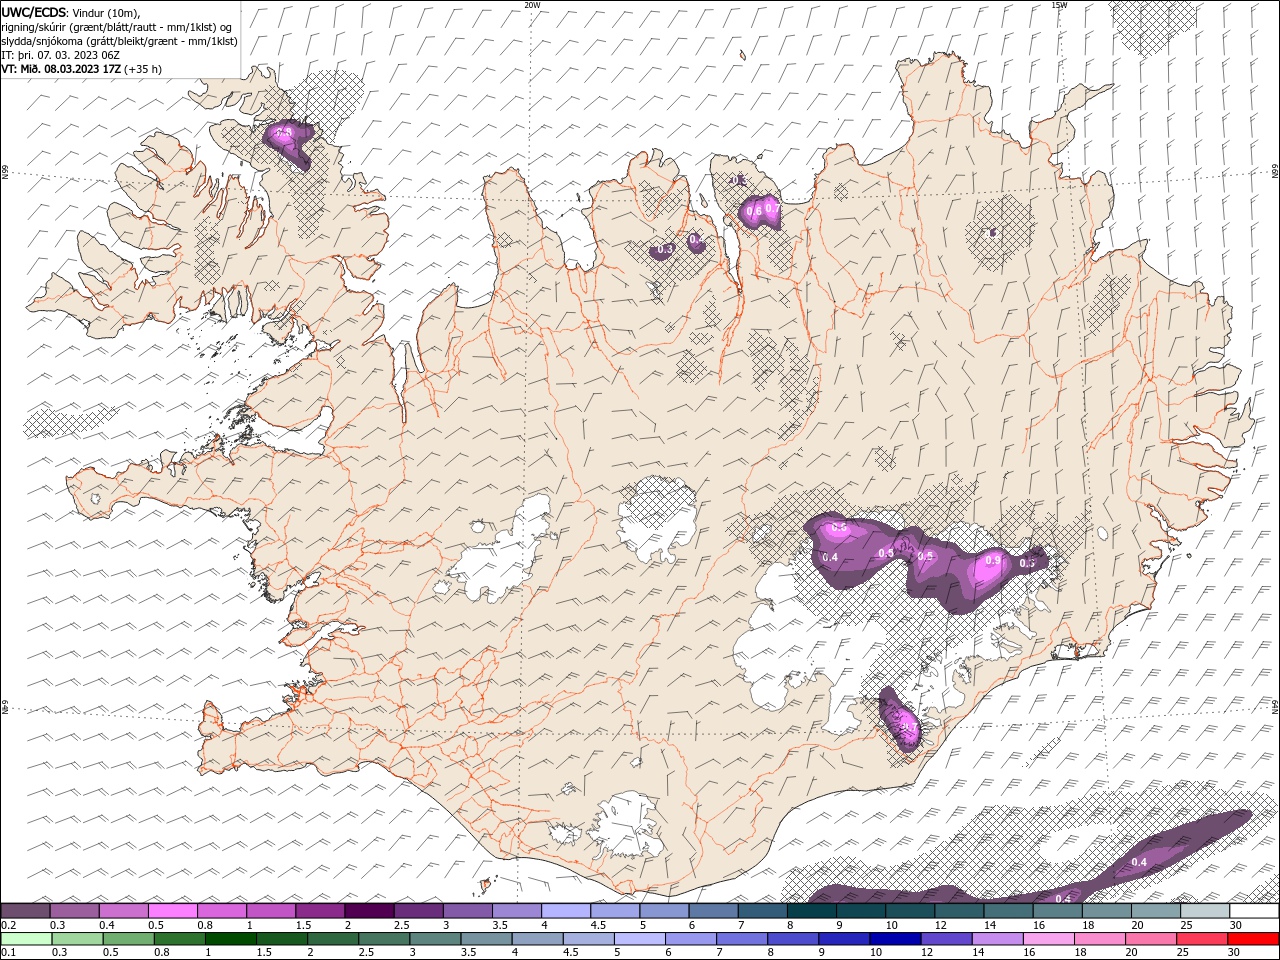Click the lower scale green swatch starting at 0.5
Image resolution: width=1280 pixels, height=960 pixels.
[x=128, y=939]
